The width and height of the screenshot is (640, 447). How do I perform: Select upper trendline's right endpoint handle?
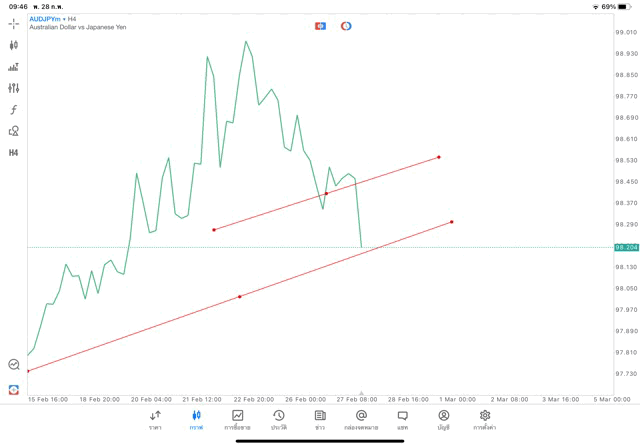[439, 157]
